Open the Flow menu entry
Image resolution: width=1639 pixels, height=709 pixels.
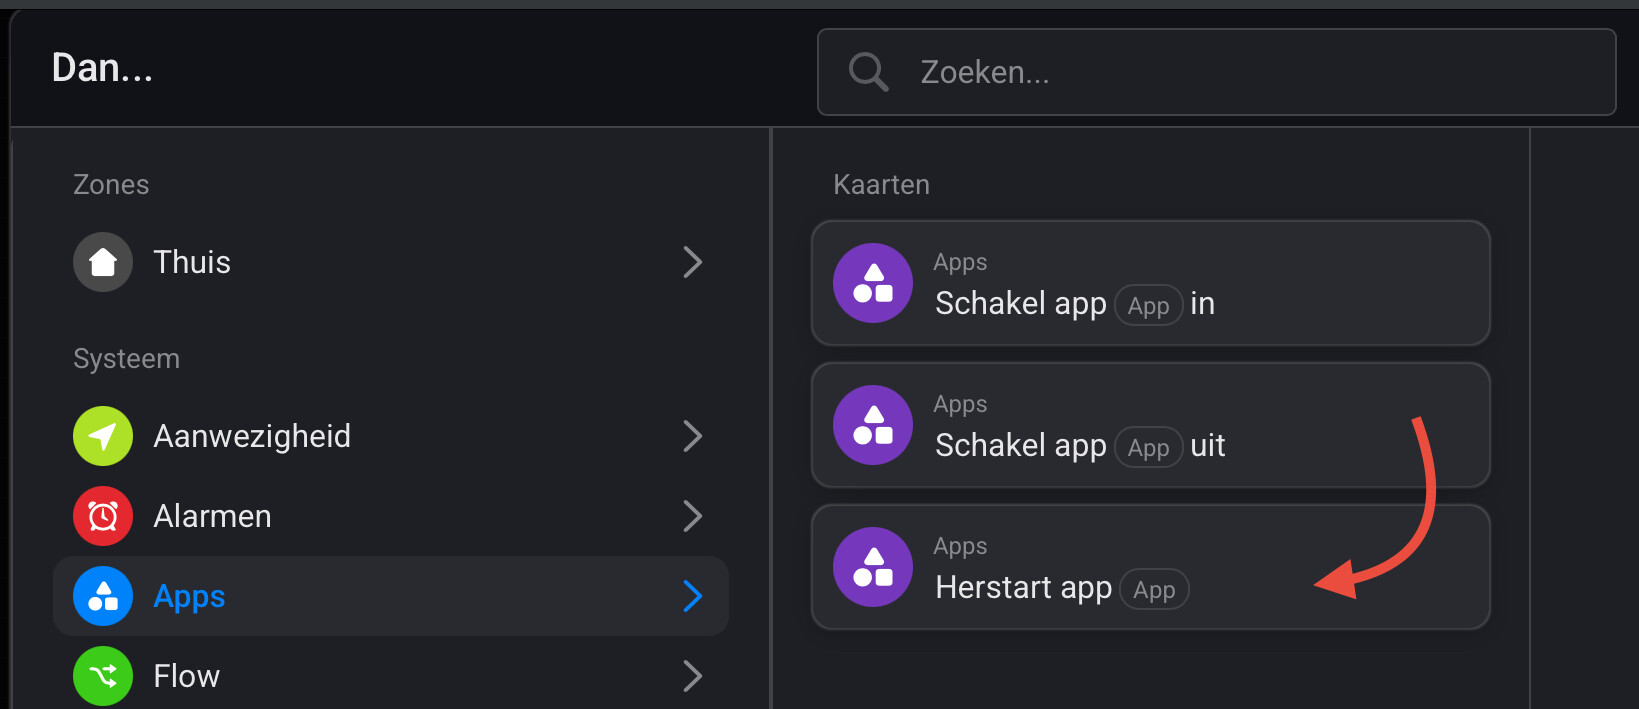187,676
